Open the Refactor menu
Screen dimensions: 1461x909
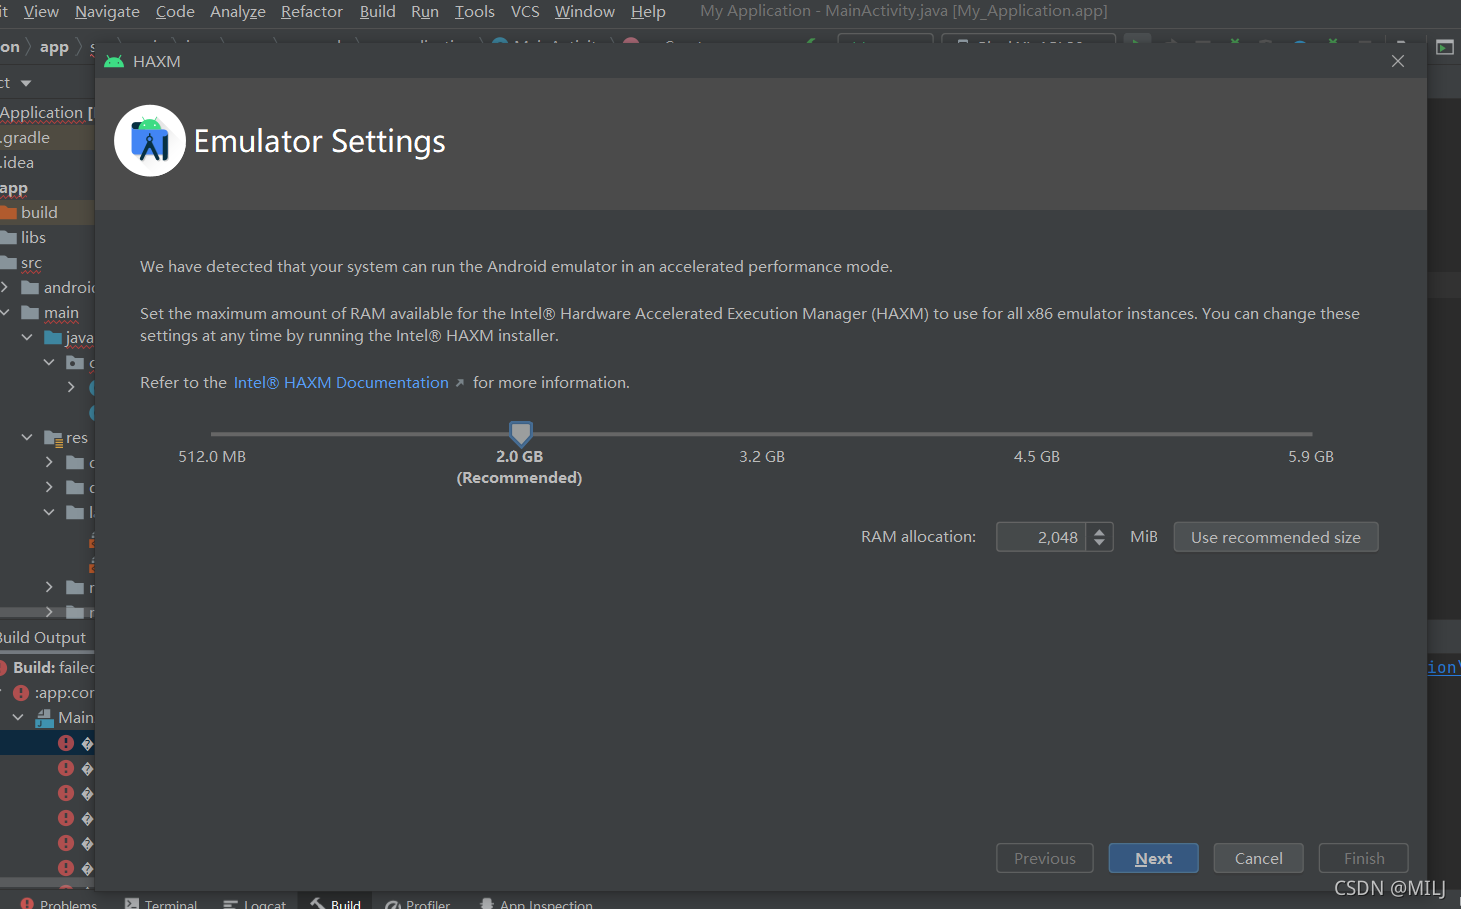pos(312,12)
